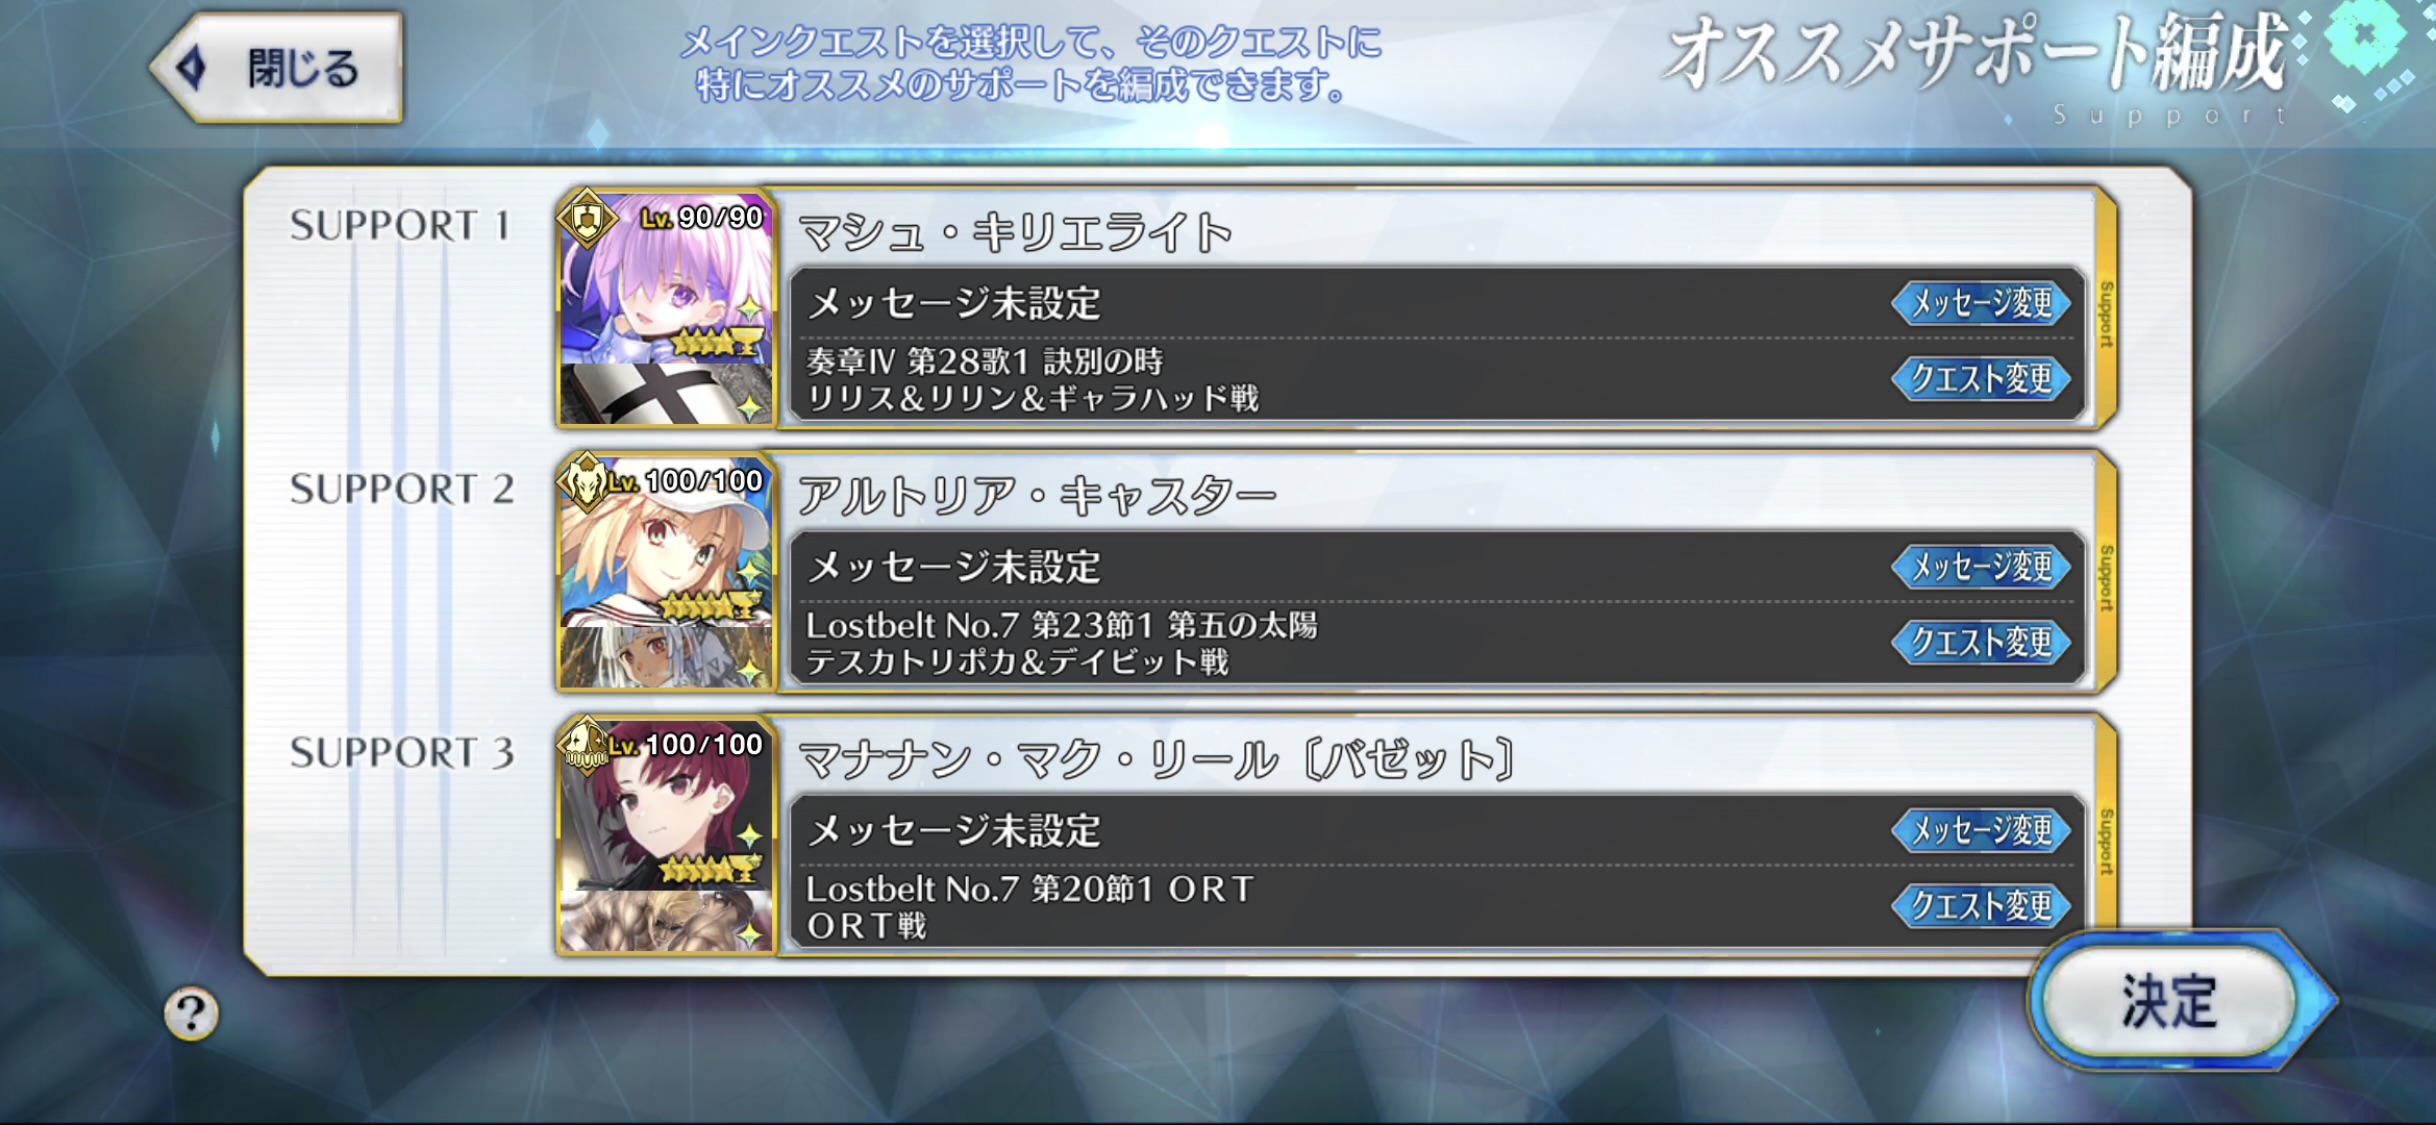The height and width of the screenshot is (1125, 2436).
Task: Change message for Support 3 (メッセージ変更)
Action: tap(1981, 830)
